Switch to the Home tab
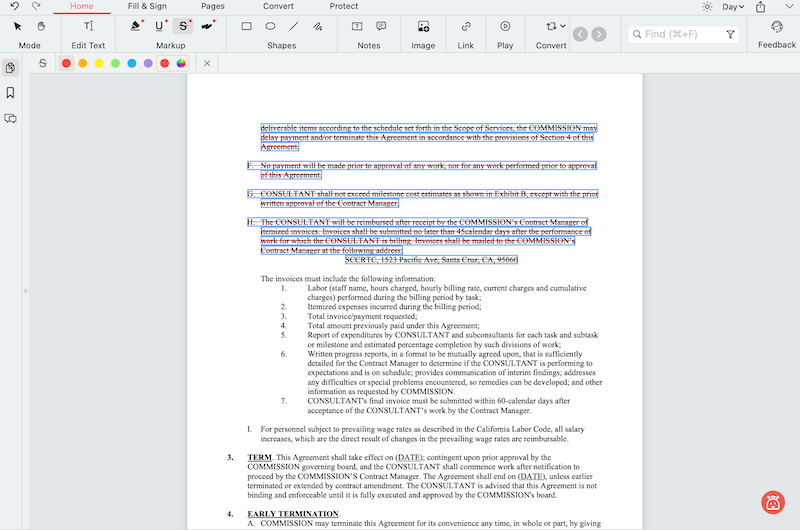The height and width of the screenshot is (530, 800). click(82, 6)
